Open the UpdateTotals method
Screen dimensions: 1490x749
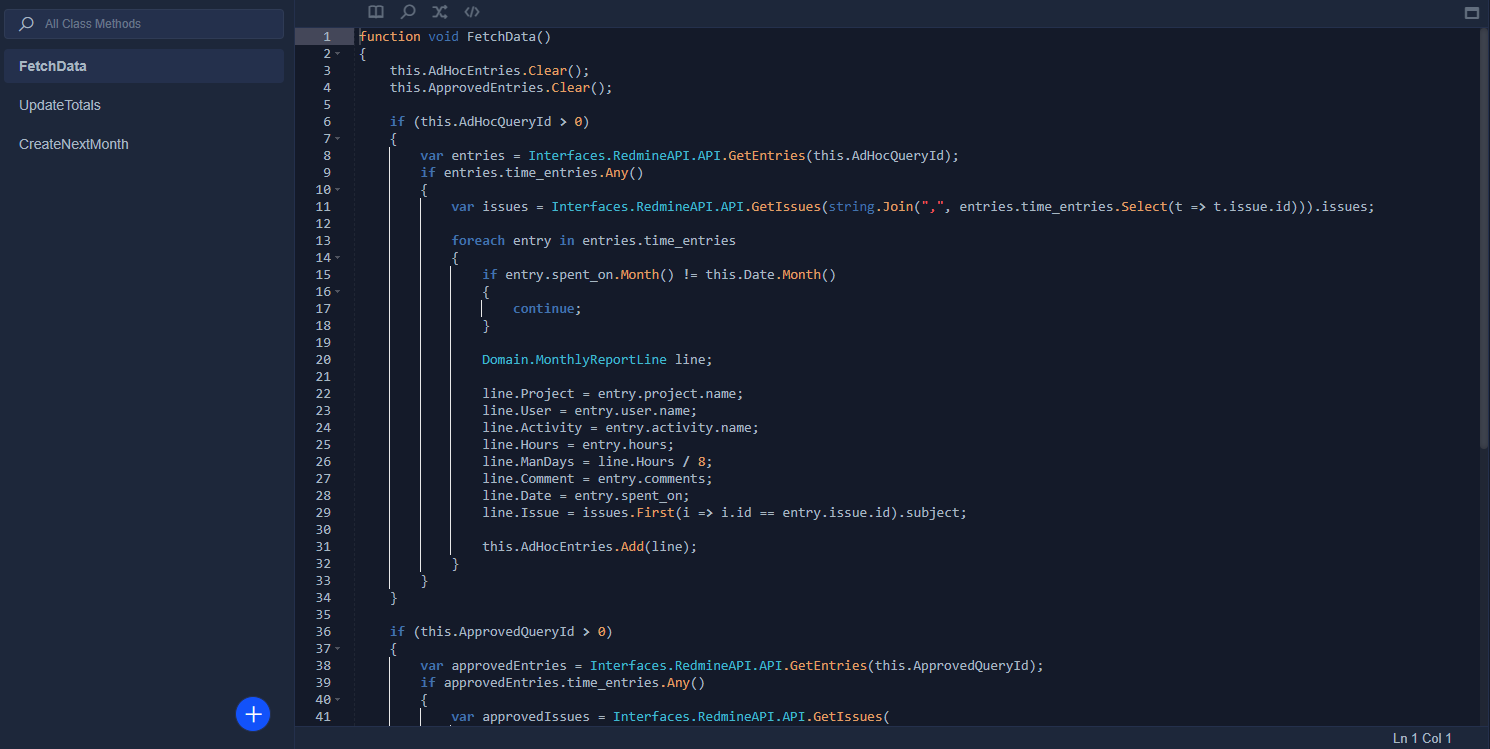point(60,105)
